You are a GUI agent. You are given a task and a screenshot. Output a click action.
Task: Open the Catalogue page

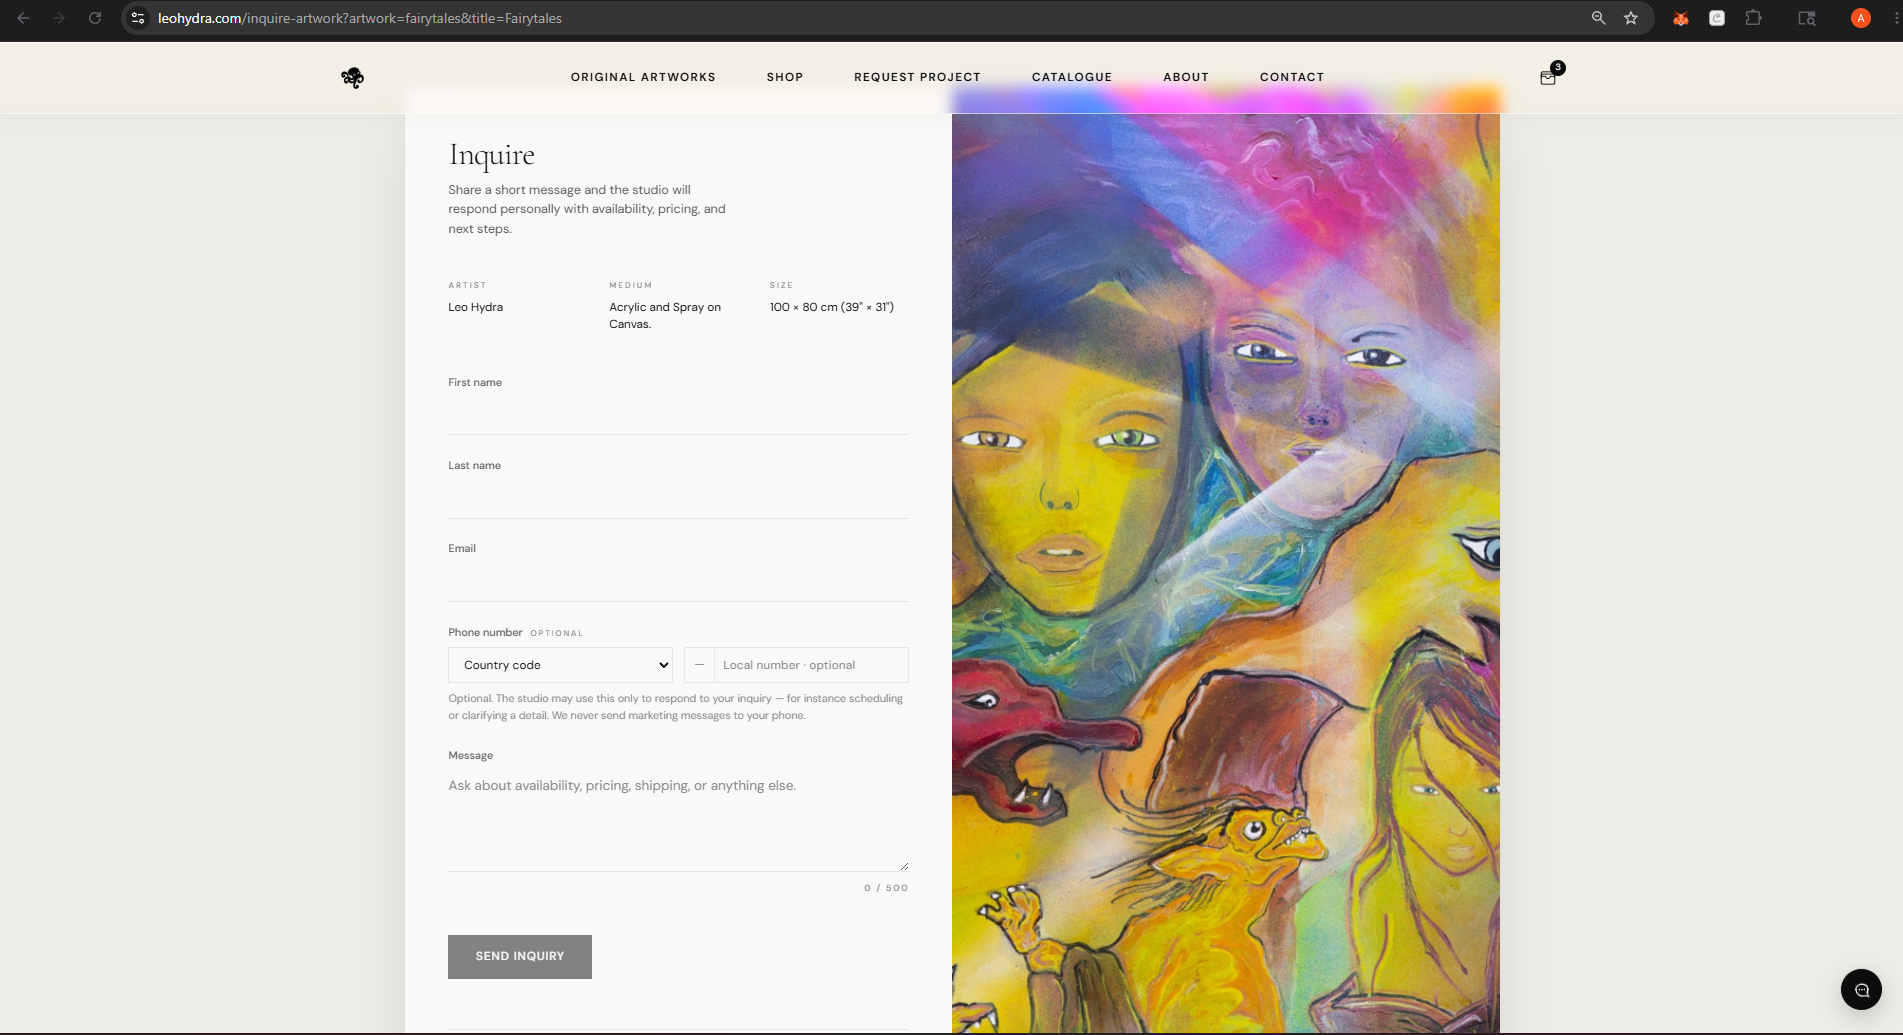pos(1072,77)
